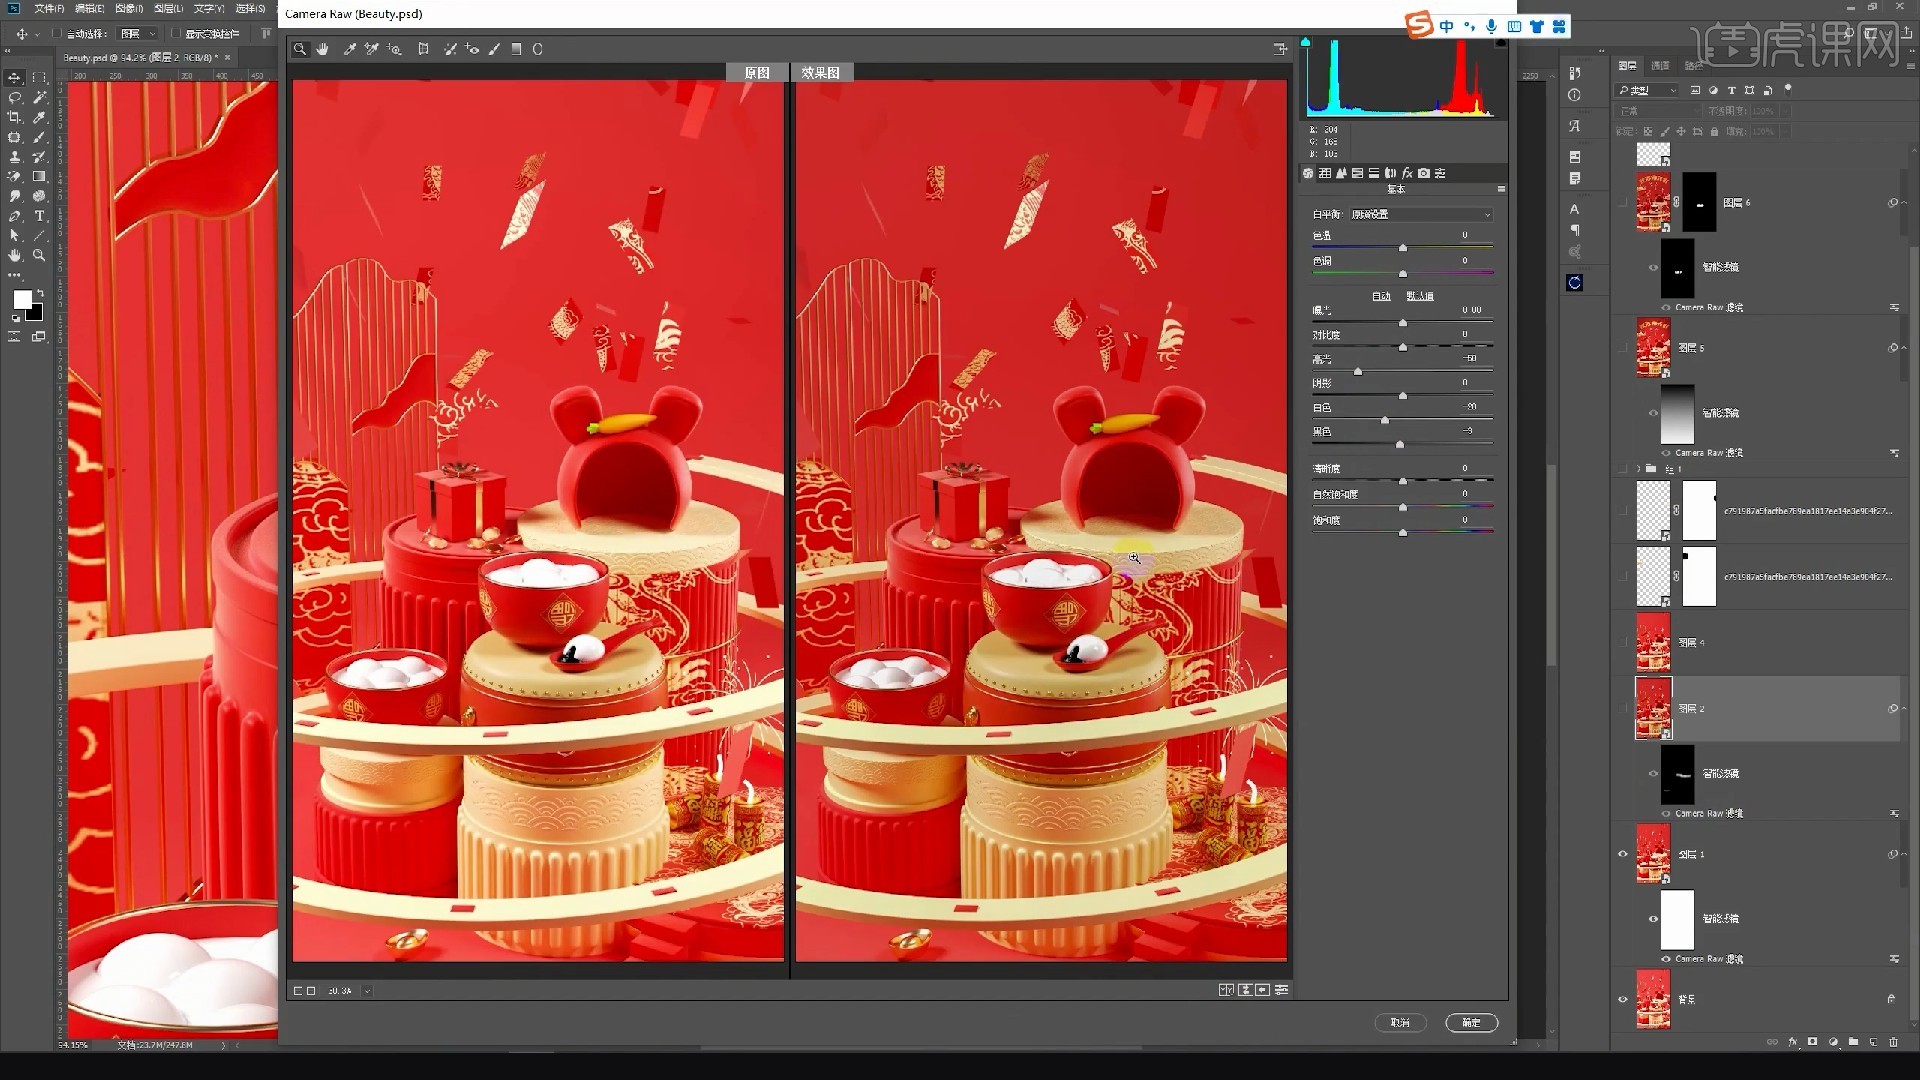Image resolution: width=1920 pixels, height=1080 pixels.
Task: Collapse smart filter list of 图层 5
Action: pyautogui.click(x=1904, y=348)
